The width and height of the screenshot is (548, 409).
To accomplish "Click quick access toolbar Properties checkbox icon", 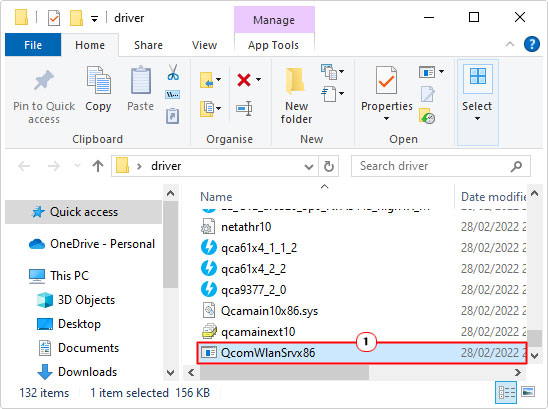I will (54, 18).
